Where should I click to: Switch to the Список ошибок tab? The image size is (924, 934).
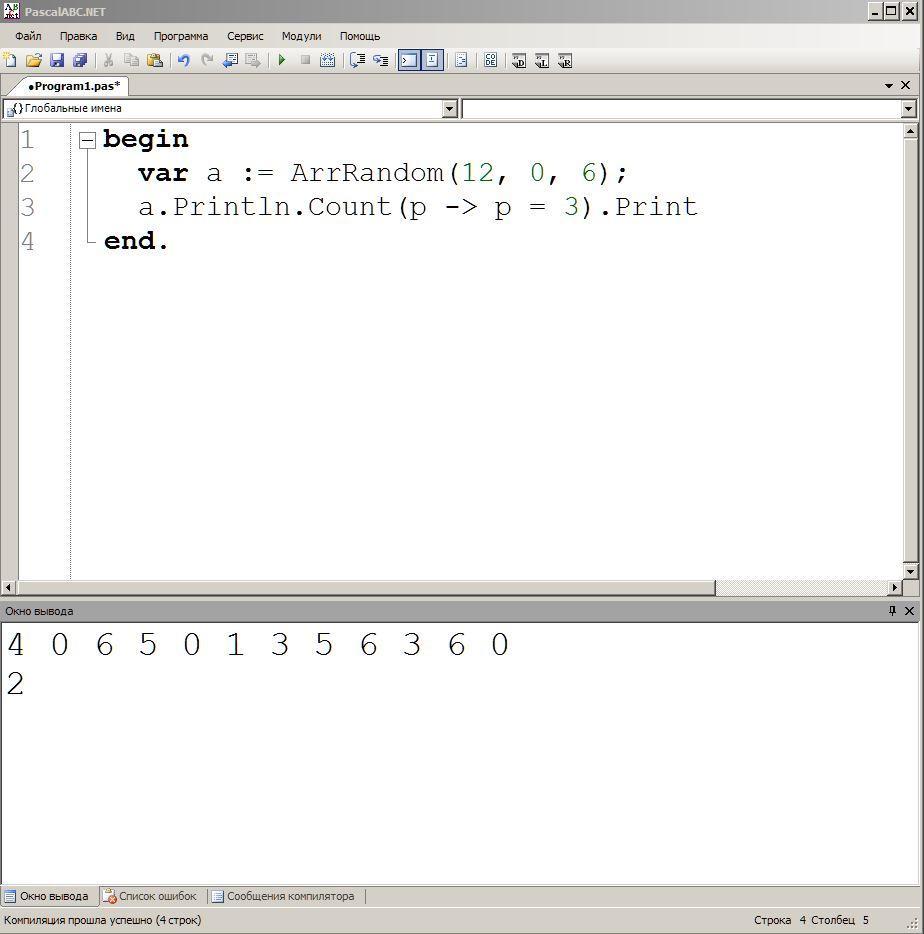151,896
